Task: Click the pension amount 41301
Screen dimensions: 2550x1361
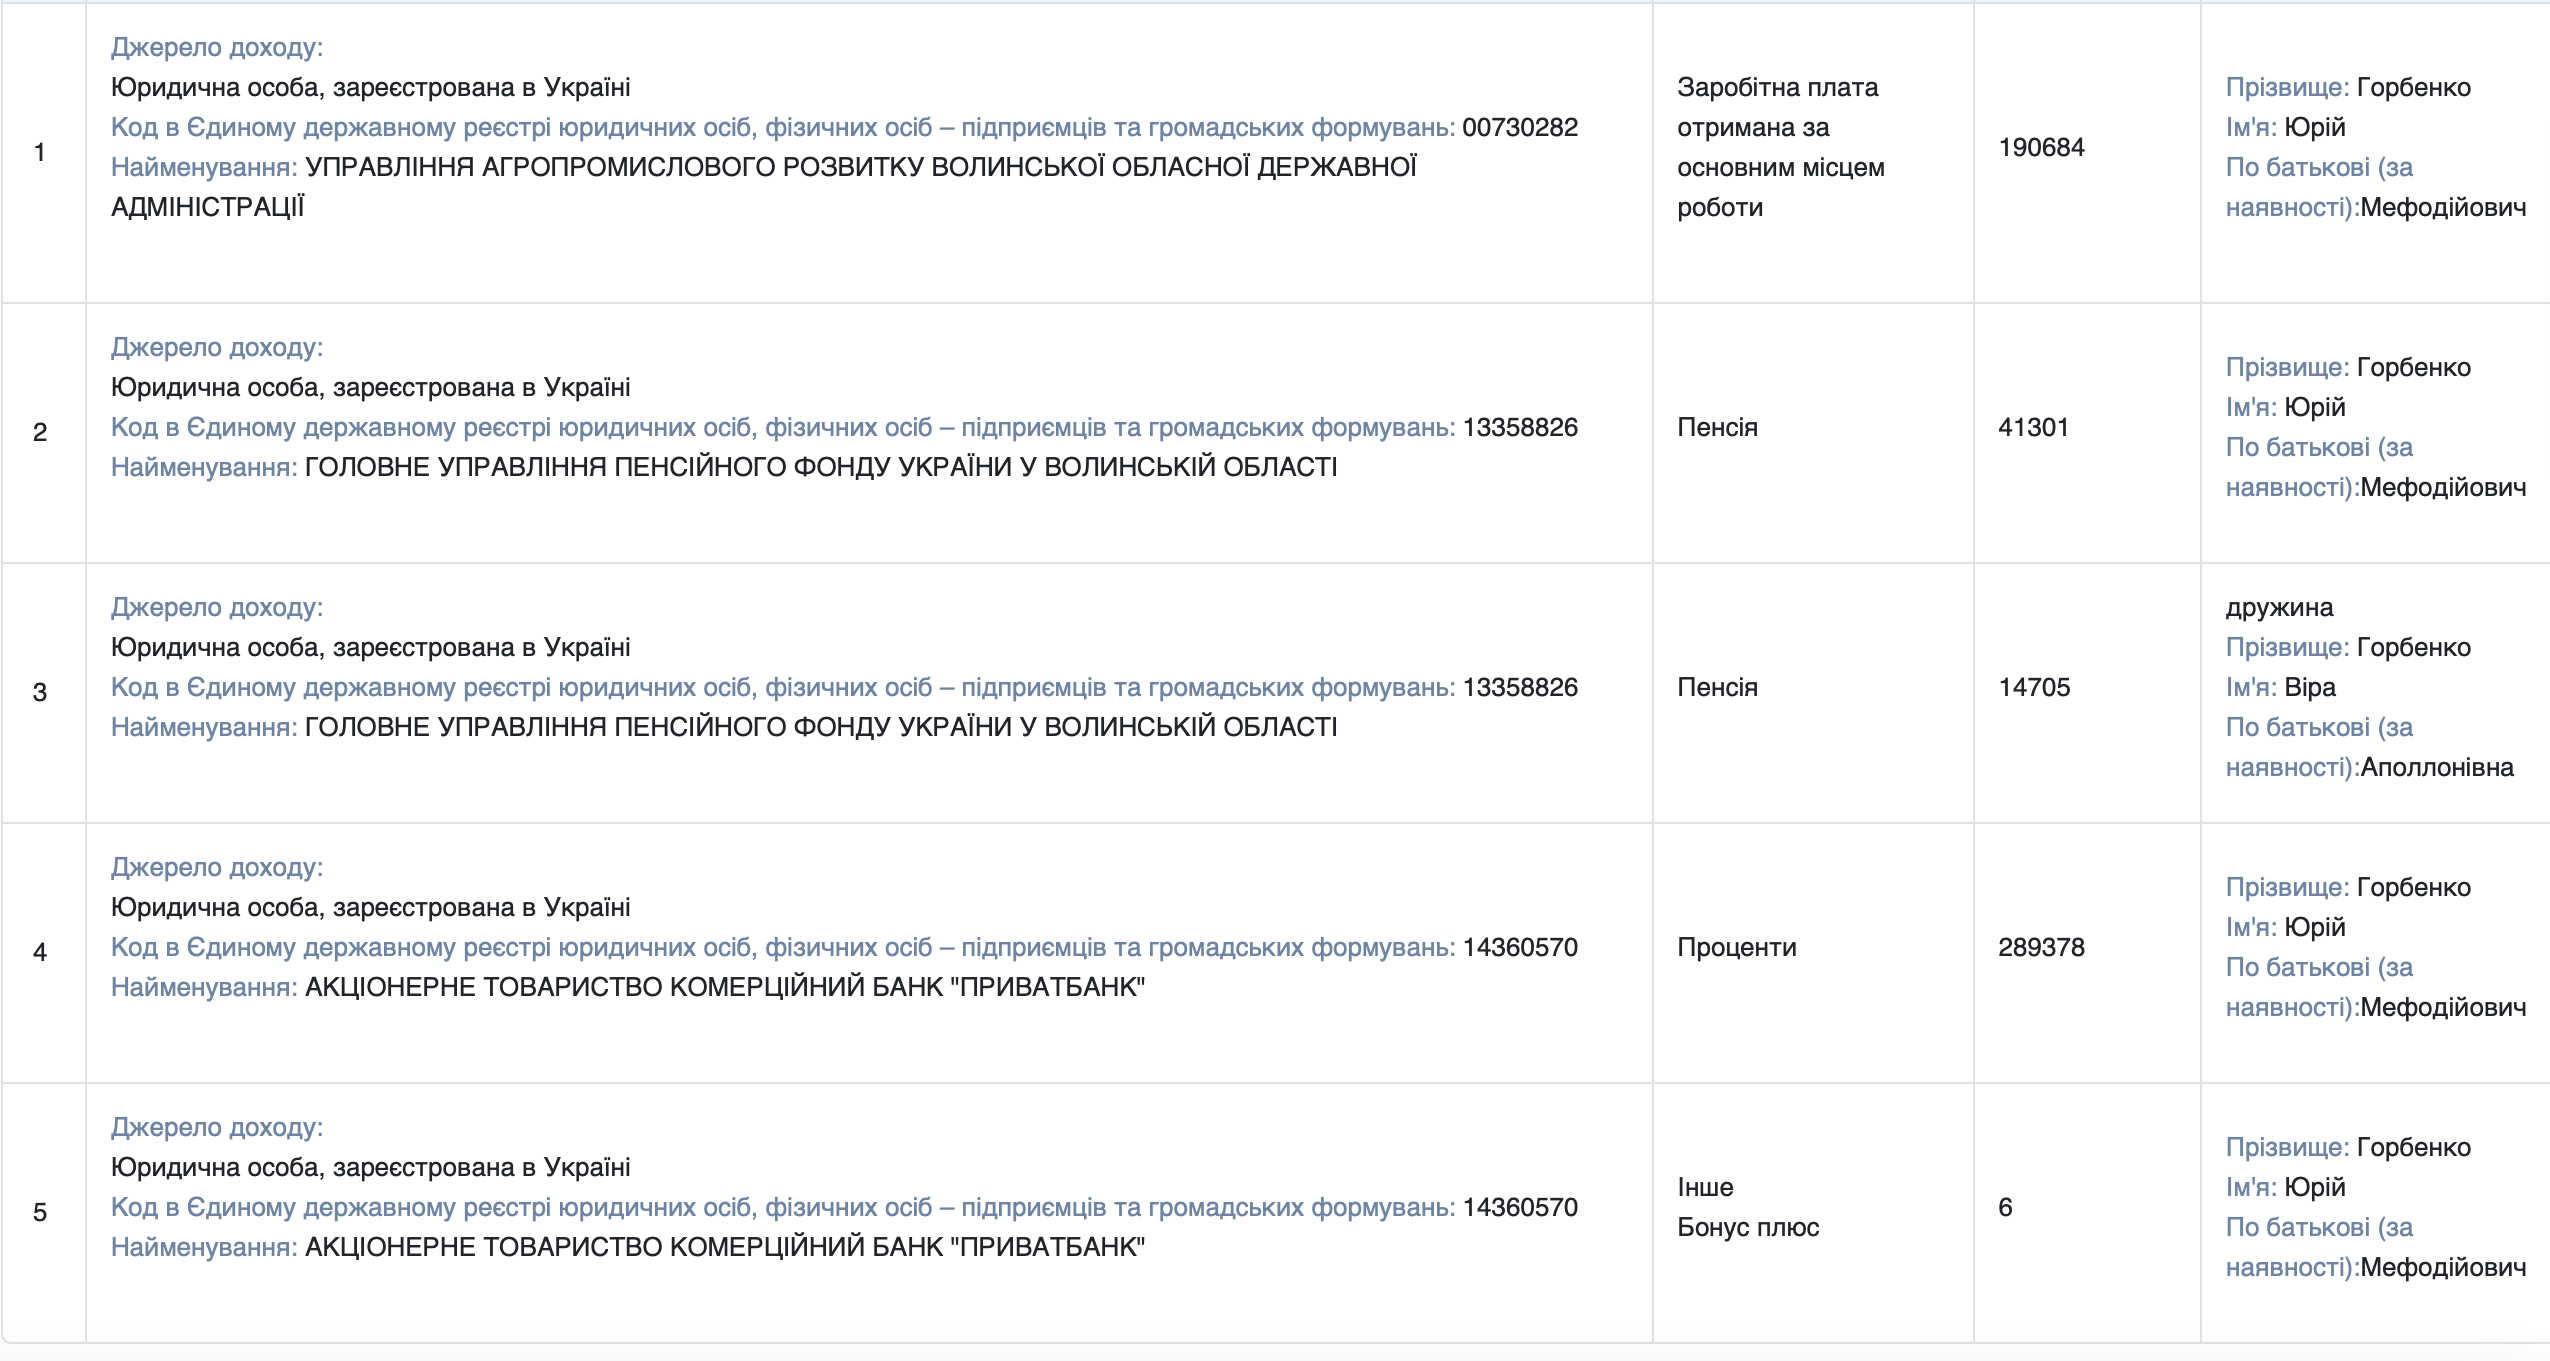Action: pyautogui.click(x=2033, y=427)
